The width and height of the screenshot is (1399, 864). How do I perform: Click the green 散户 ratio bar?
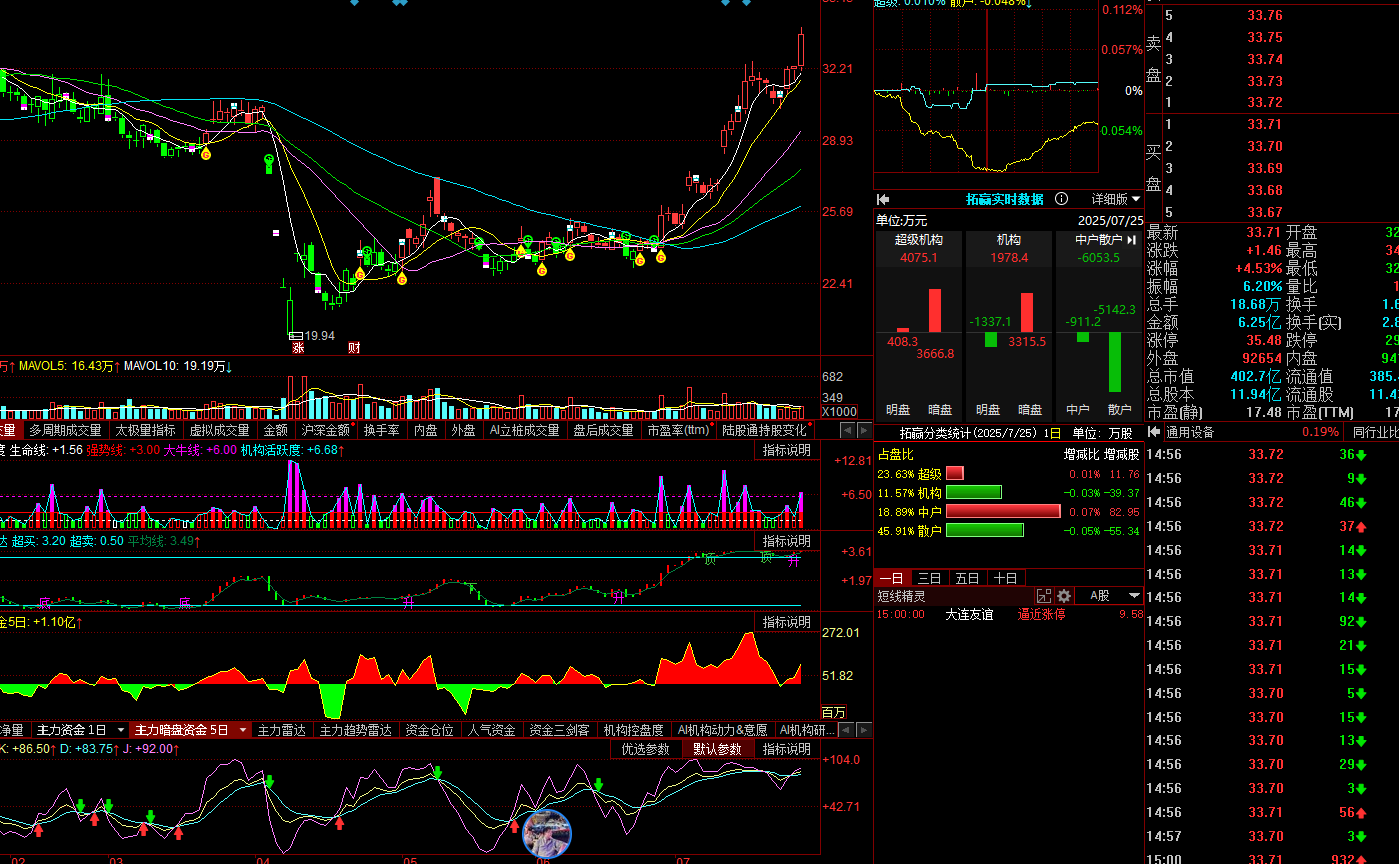(985, 530)
